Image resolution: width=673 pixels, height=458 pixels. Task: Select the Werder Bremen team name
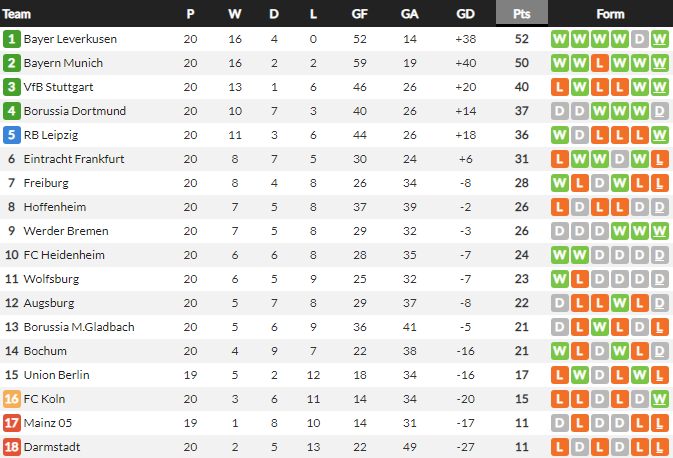click(65, 231)
